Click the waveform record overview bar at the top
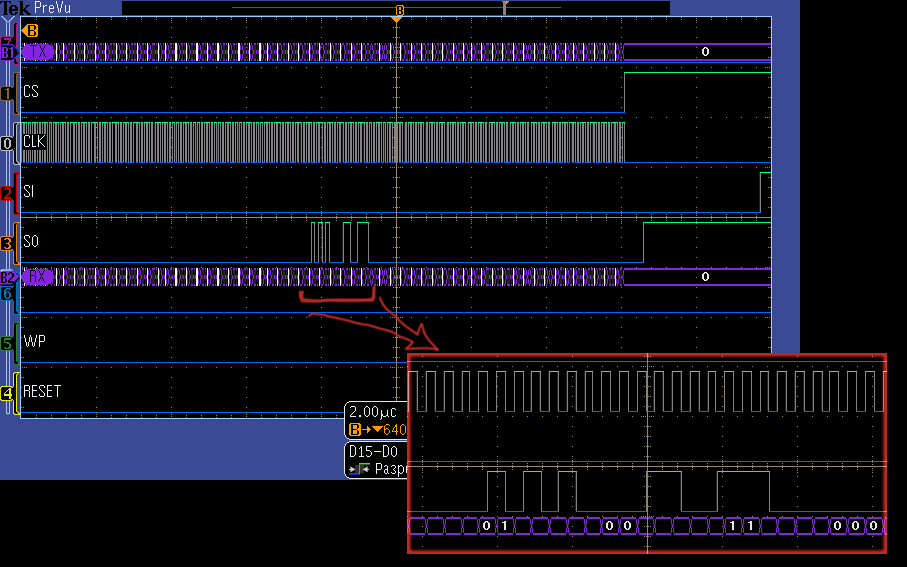Viewport: 907px width, 567px height. [x=396, y=8]
